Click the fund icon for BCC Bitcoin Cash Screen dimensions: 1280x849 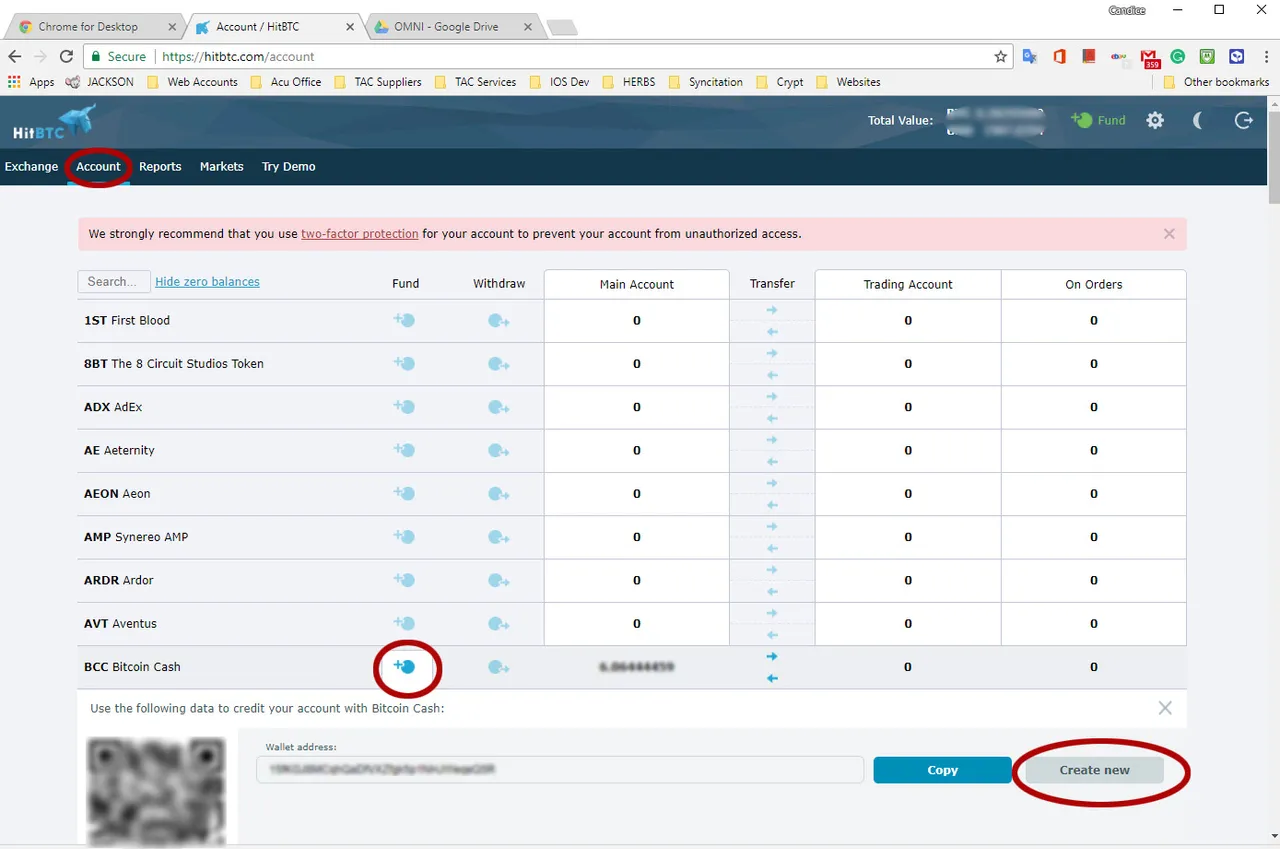(404, 666)
